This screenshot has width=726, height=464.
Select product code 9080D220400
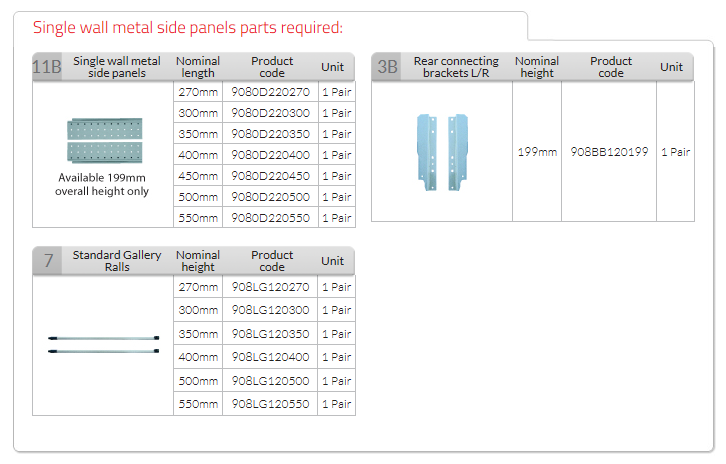pos(271,155)
